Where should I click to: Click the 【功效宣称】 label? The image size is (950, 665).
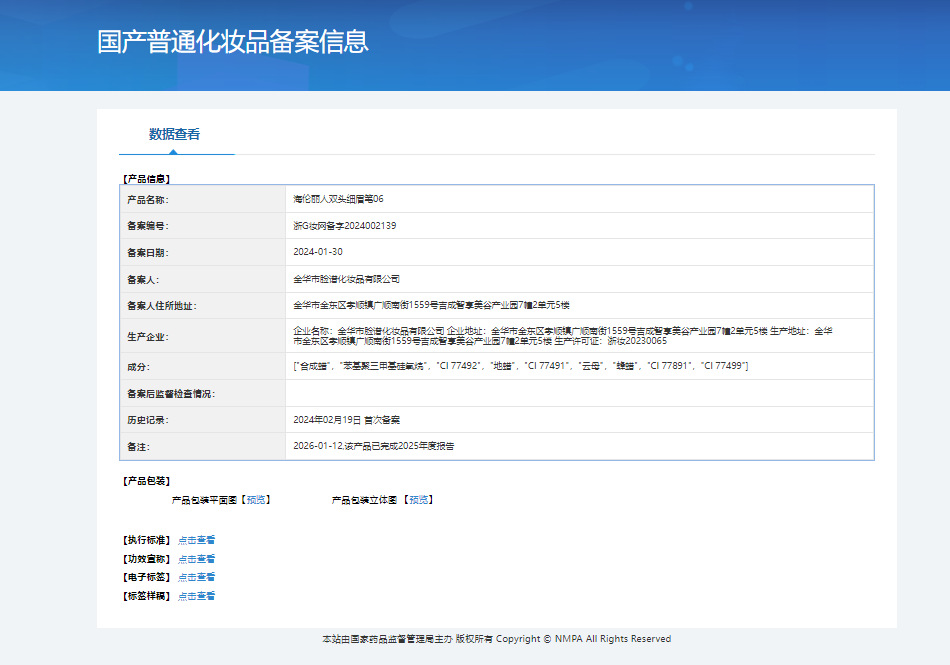[147, 559]
